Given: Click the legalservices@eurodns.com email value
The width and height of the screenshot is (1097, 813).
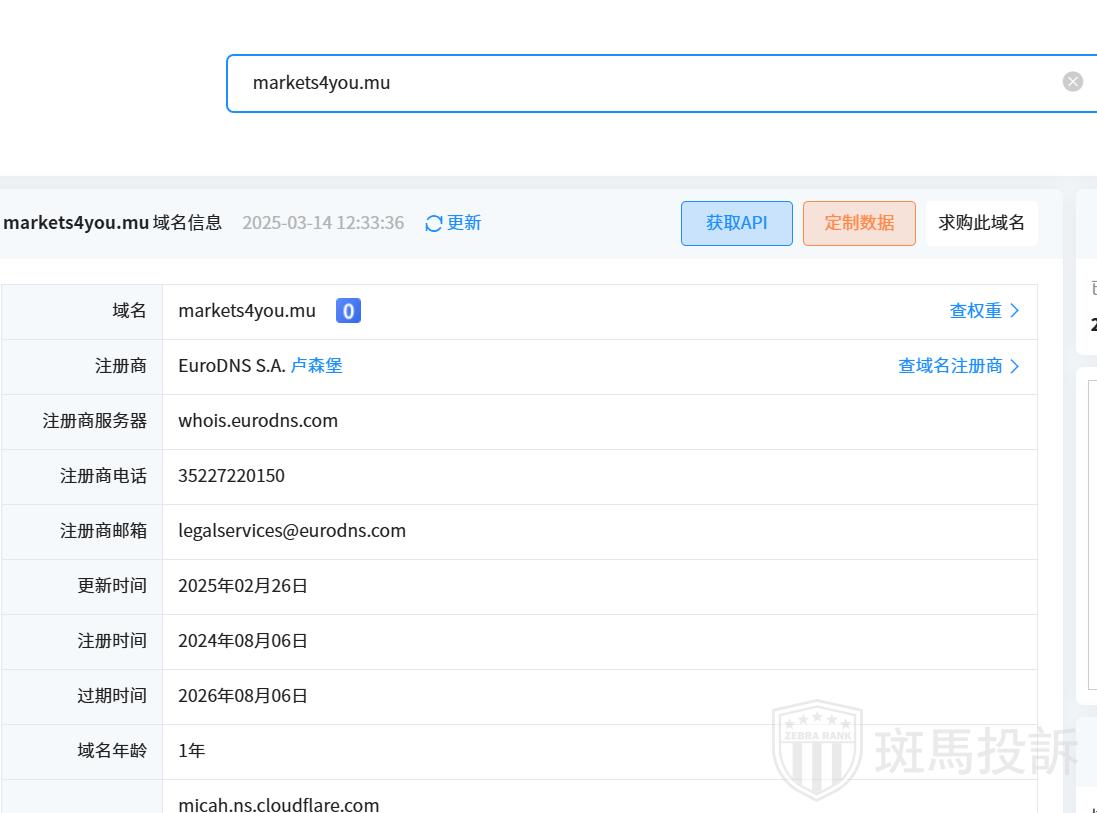Looking at the screenshot, I should 292,531.
